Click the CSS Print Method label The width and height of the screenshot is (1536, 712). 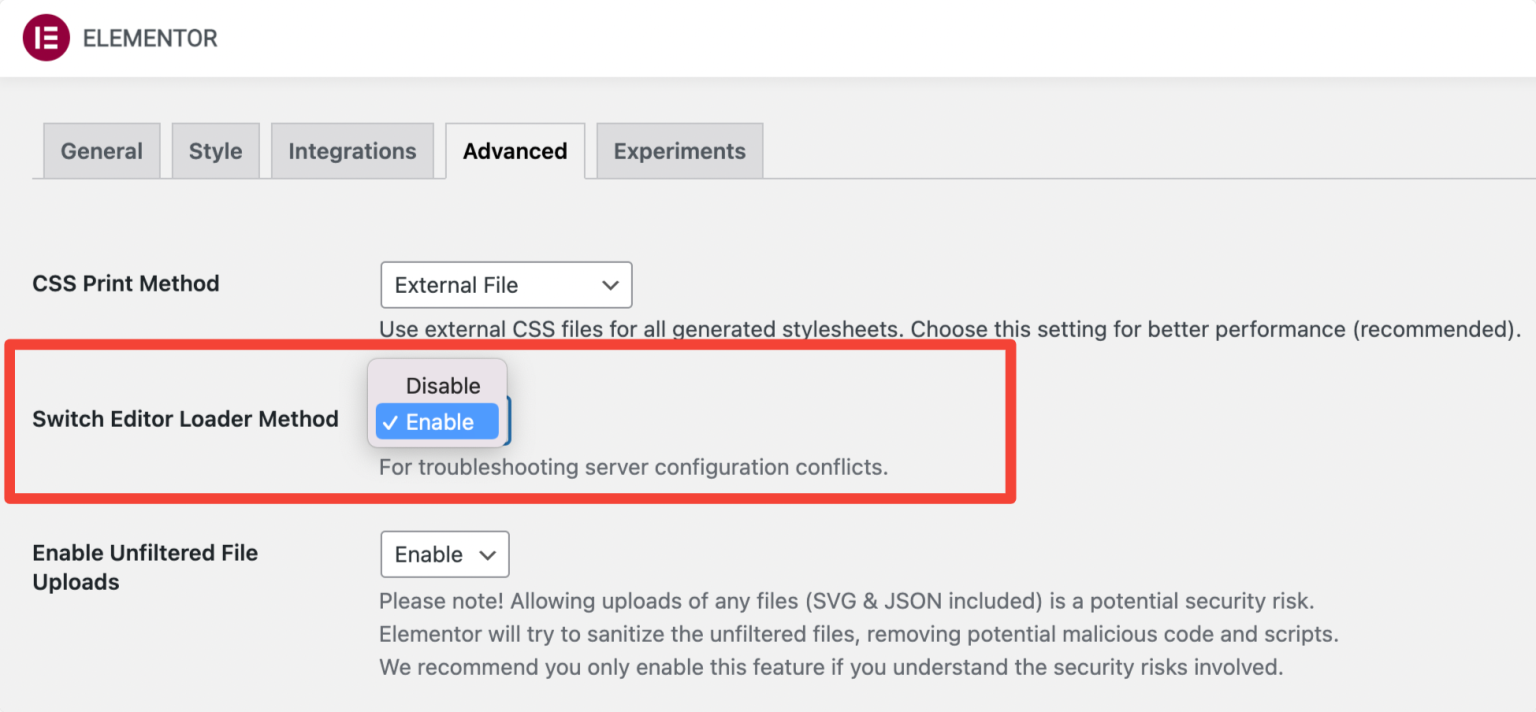pyautogui.click(x=126, y=283)
